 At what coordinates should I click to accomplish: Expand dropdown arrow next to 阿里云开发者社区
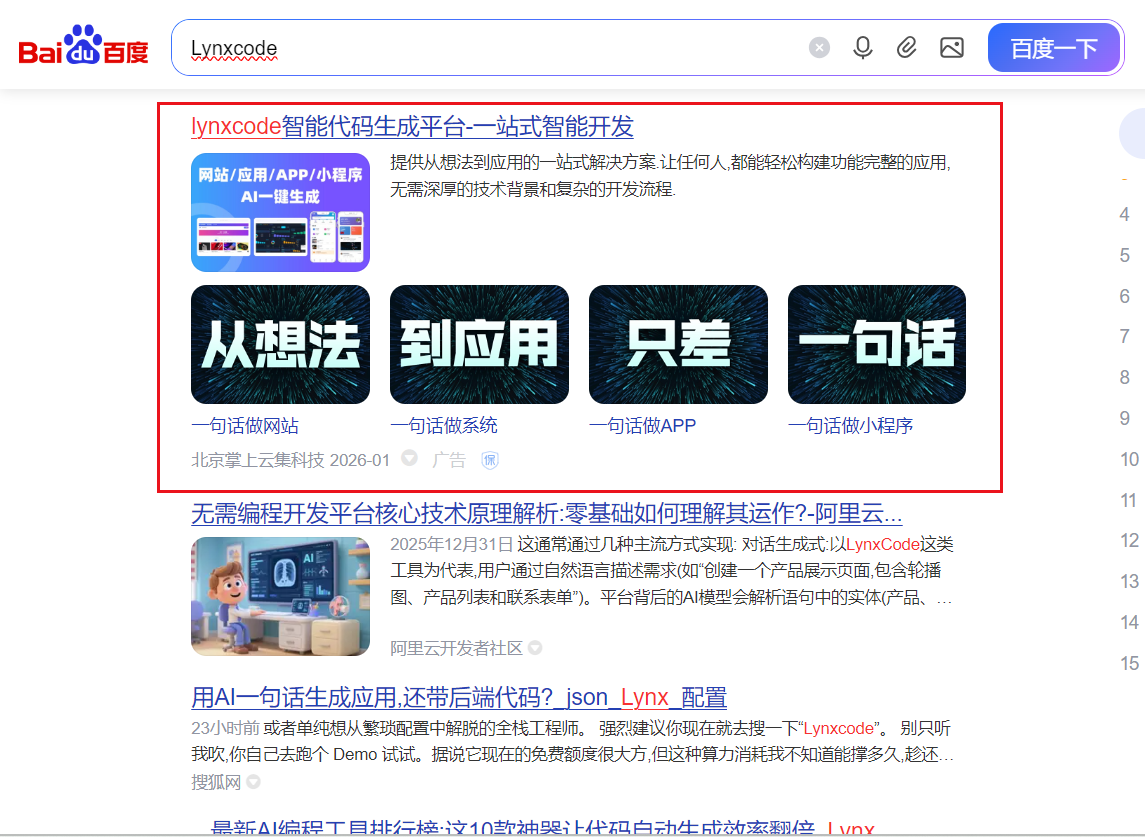click(x=535, y=648)
